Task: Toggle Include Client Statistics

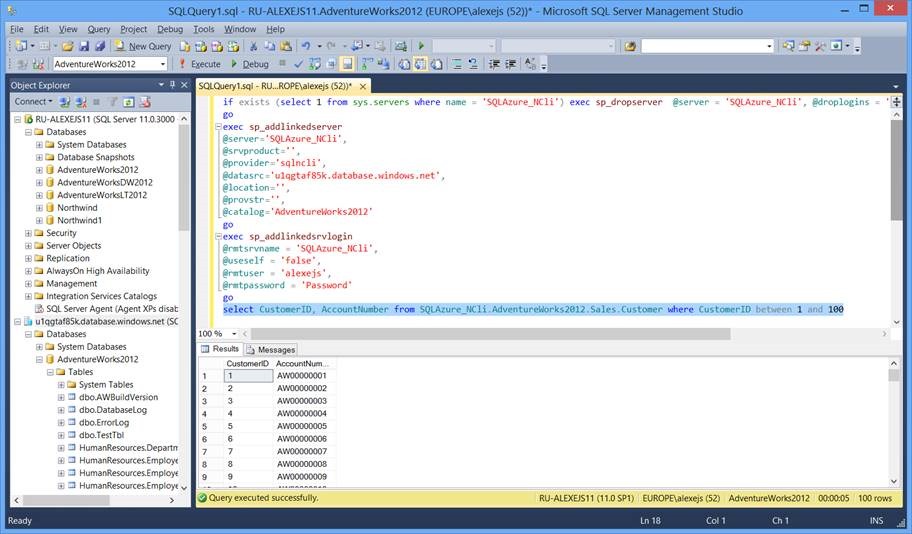Action: (383, 64)
